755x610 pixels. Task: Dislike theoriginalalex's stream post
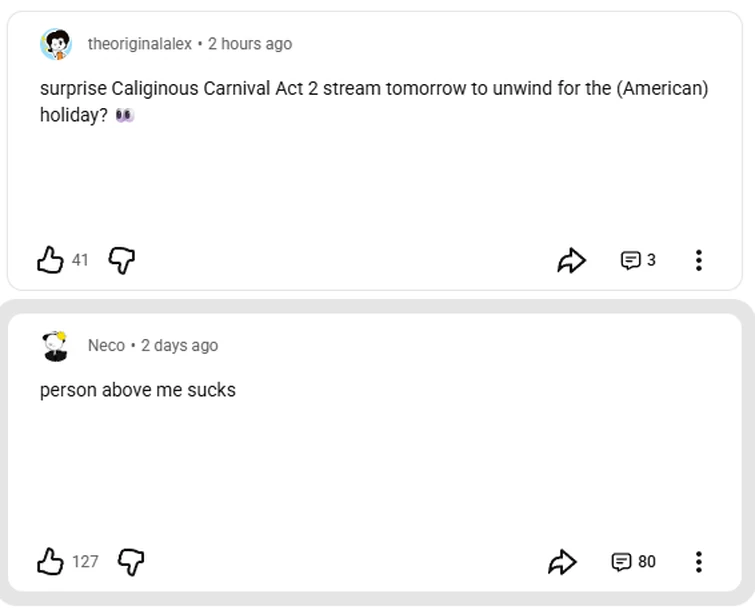(x=121, y=261)
